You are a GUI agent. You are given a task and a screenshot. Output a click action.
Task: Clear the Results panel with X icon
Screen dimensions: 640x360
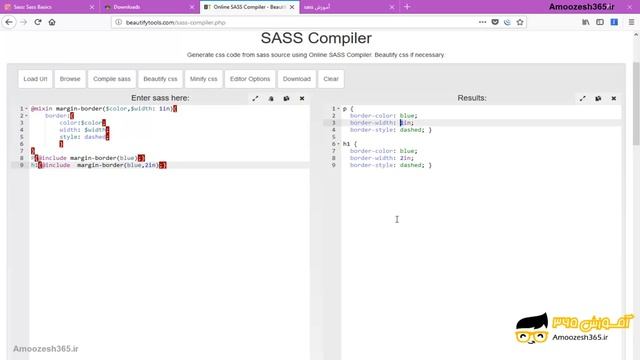coord(613,98)
